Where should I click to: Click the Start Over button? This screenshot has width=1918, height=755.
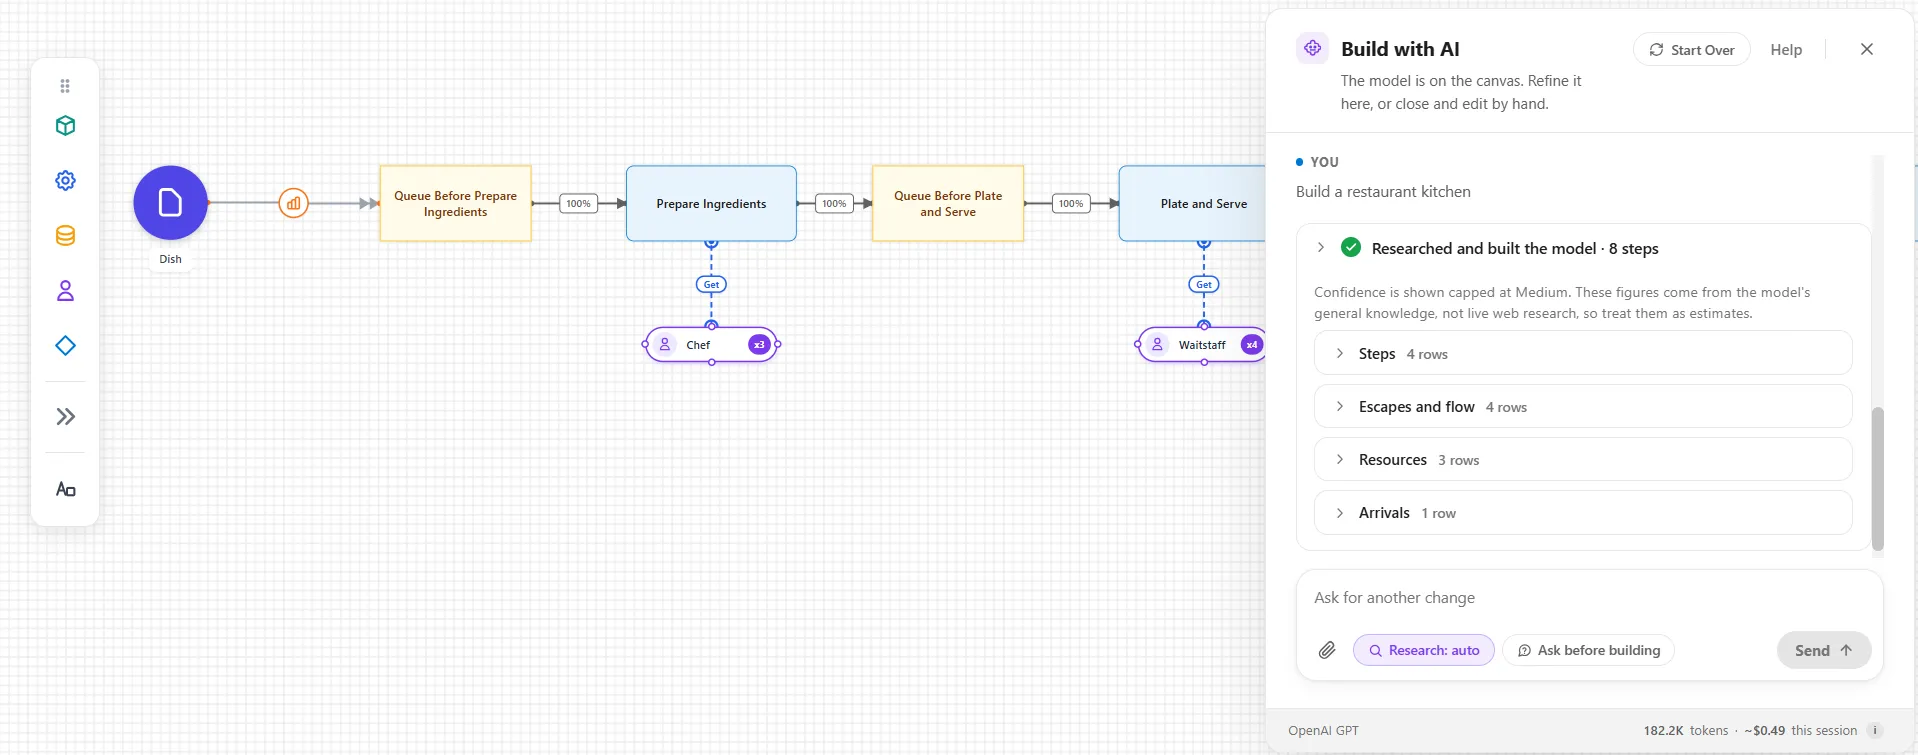click(1691, 50)
